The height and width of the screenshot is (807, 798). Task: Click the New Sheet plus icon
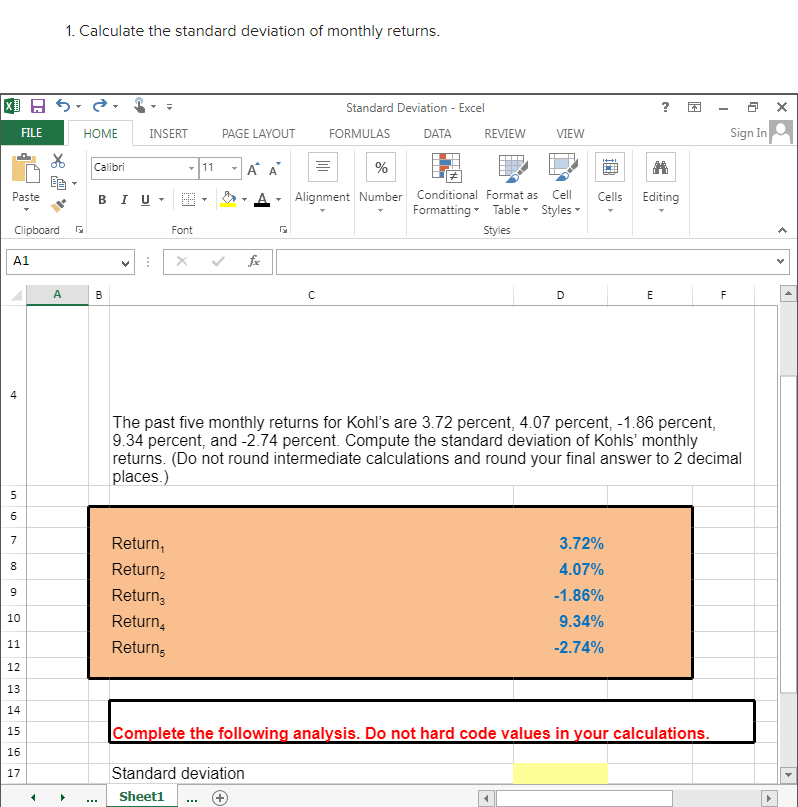[x=220, y=798]
